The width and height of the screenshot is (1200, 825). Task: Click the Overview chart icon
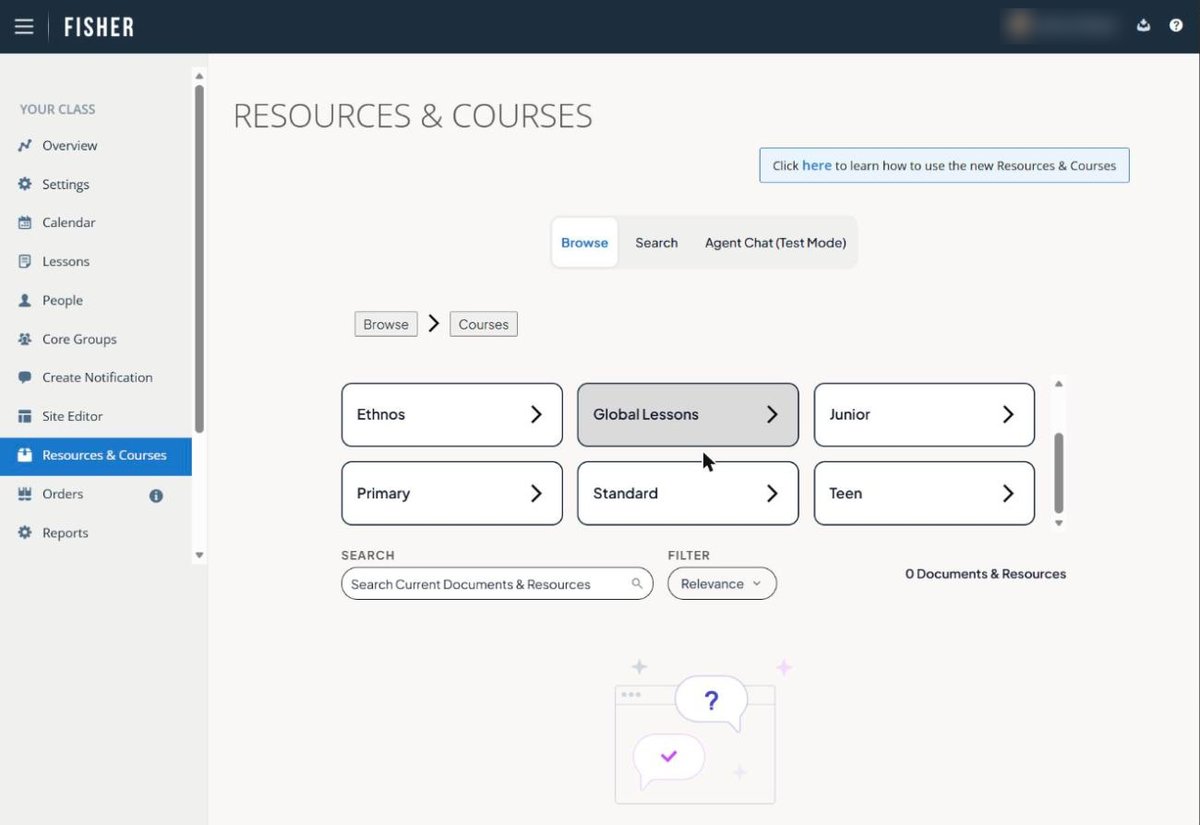pyautogui.click(x=25, y=146)
